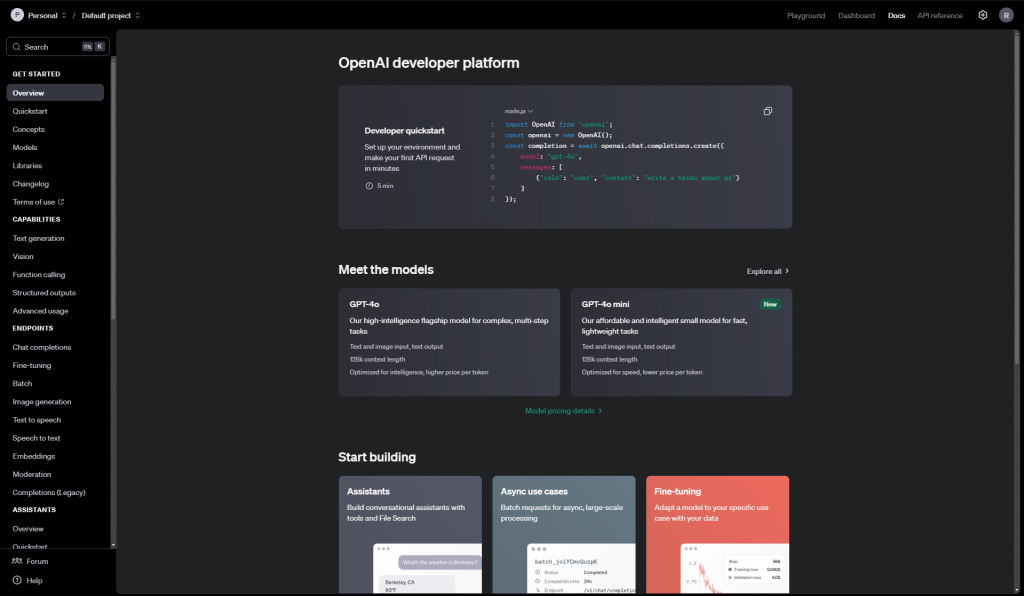Screen dimensions: 1024x596
Task: Go to the Playground tab
Action: click(805, 16)
